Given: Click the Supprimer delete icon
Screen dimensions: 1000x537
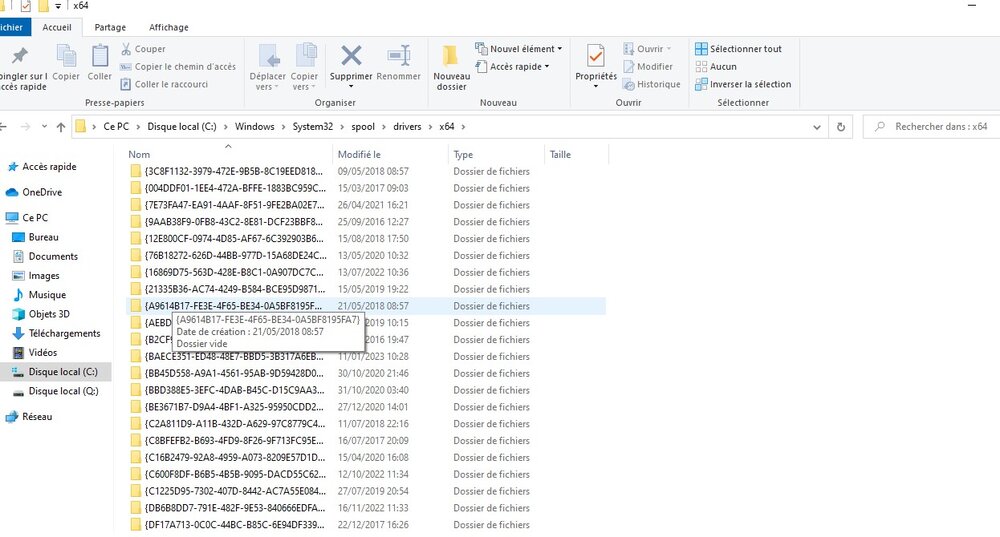Looking at the screenshot, I should pyautogui.click(x=351, y=56).
